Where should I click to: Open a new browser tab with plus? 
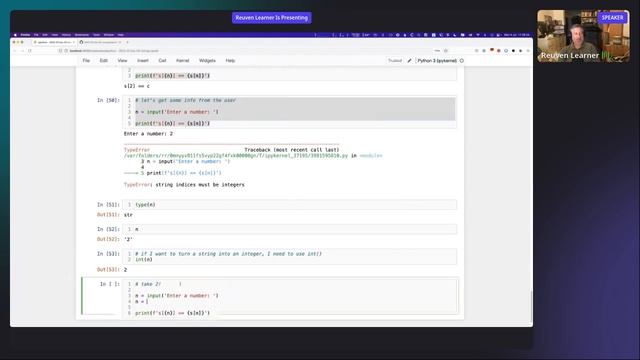(x=127, y=42)
